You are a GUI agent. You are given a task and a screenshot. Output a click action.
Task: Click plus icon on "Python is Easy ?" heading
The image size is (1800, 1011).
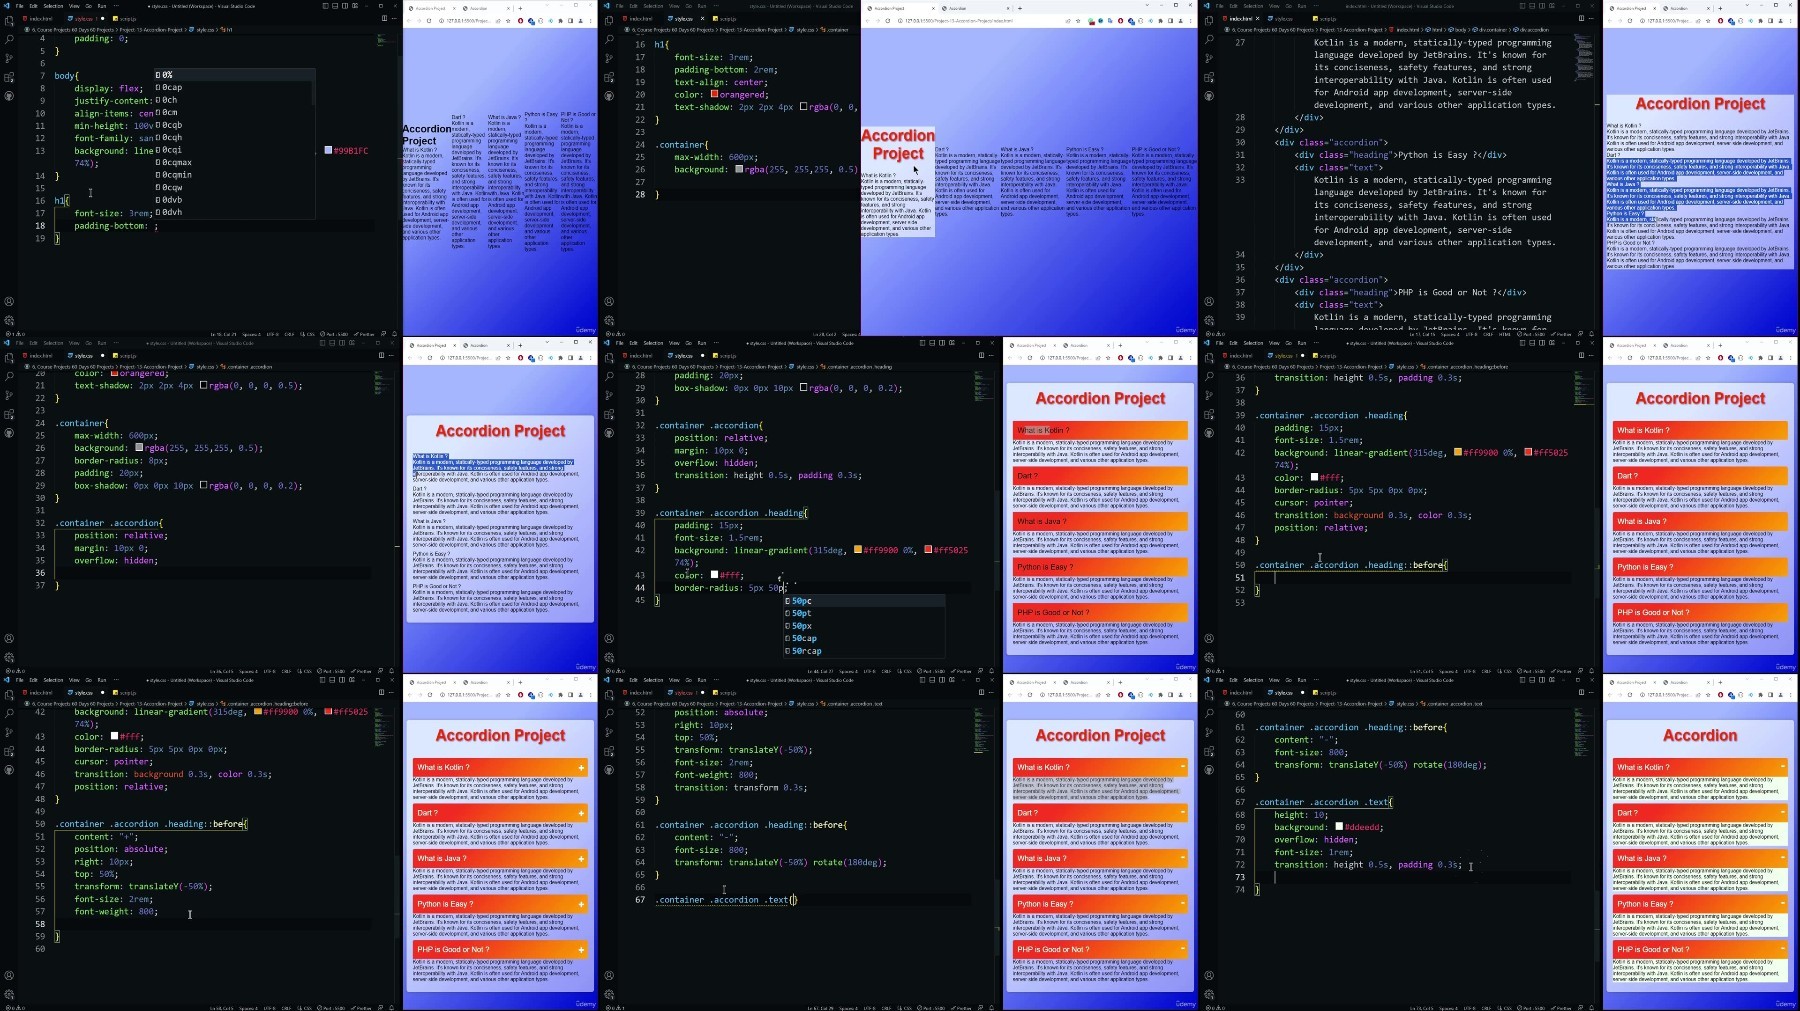coord(581,904)
